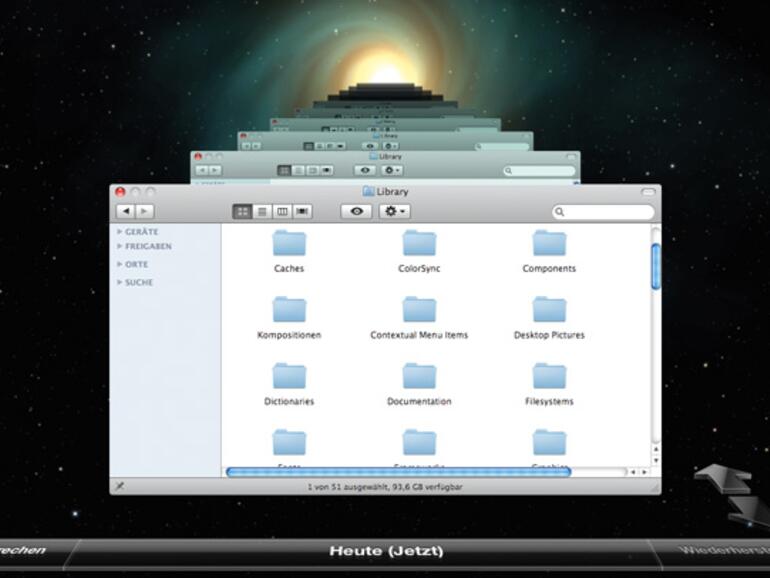Click the scroll down arrow
The height and width of the screenshot is (578, 770).
(x=656, y=461)
